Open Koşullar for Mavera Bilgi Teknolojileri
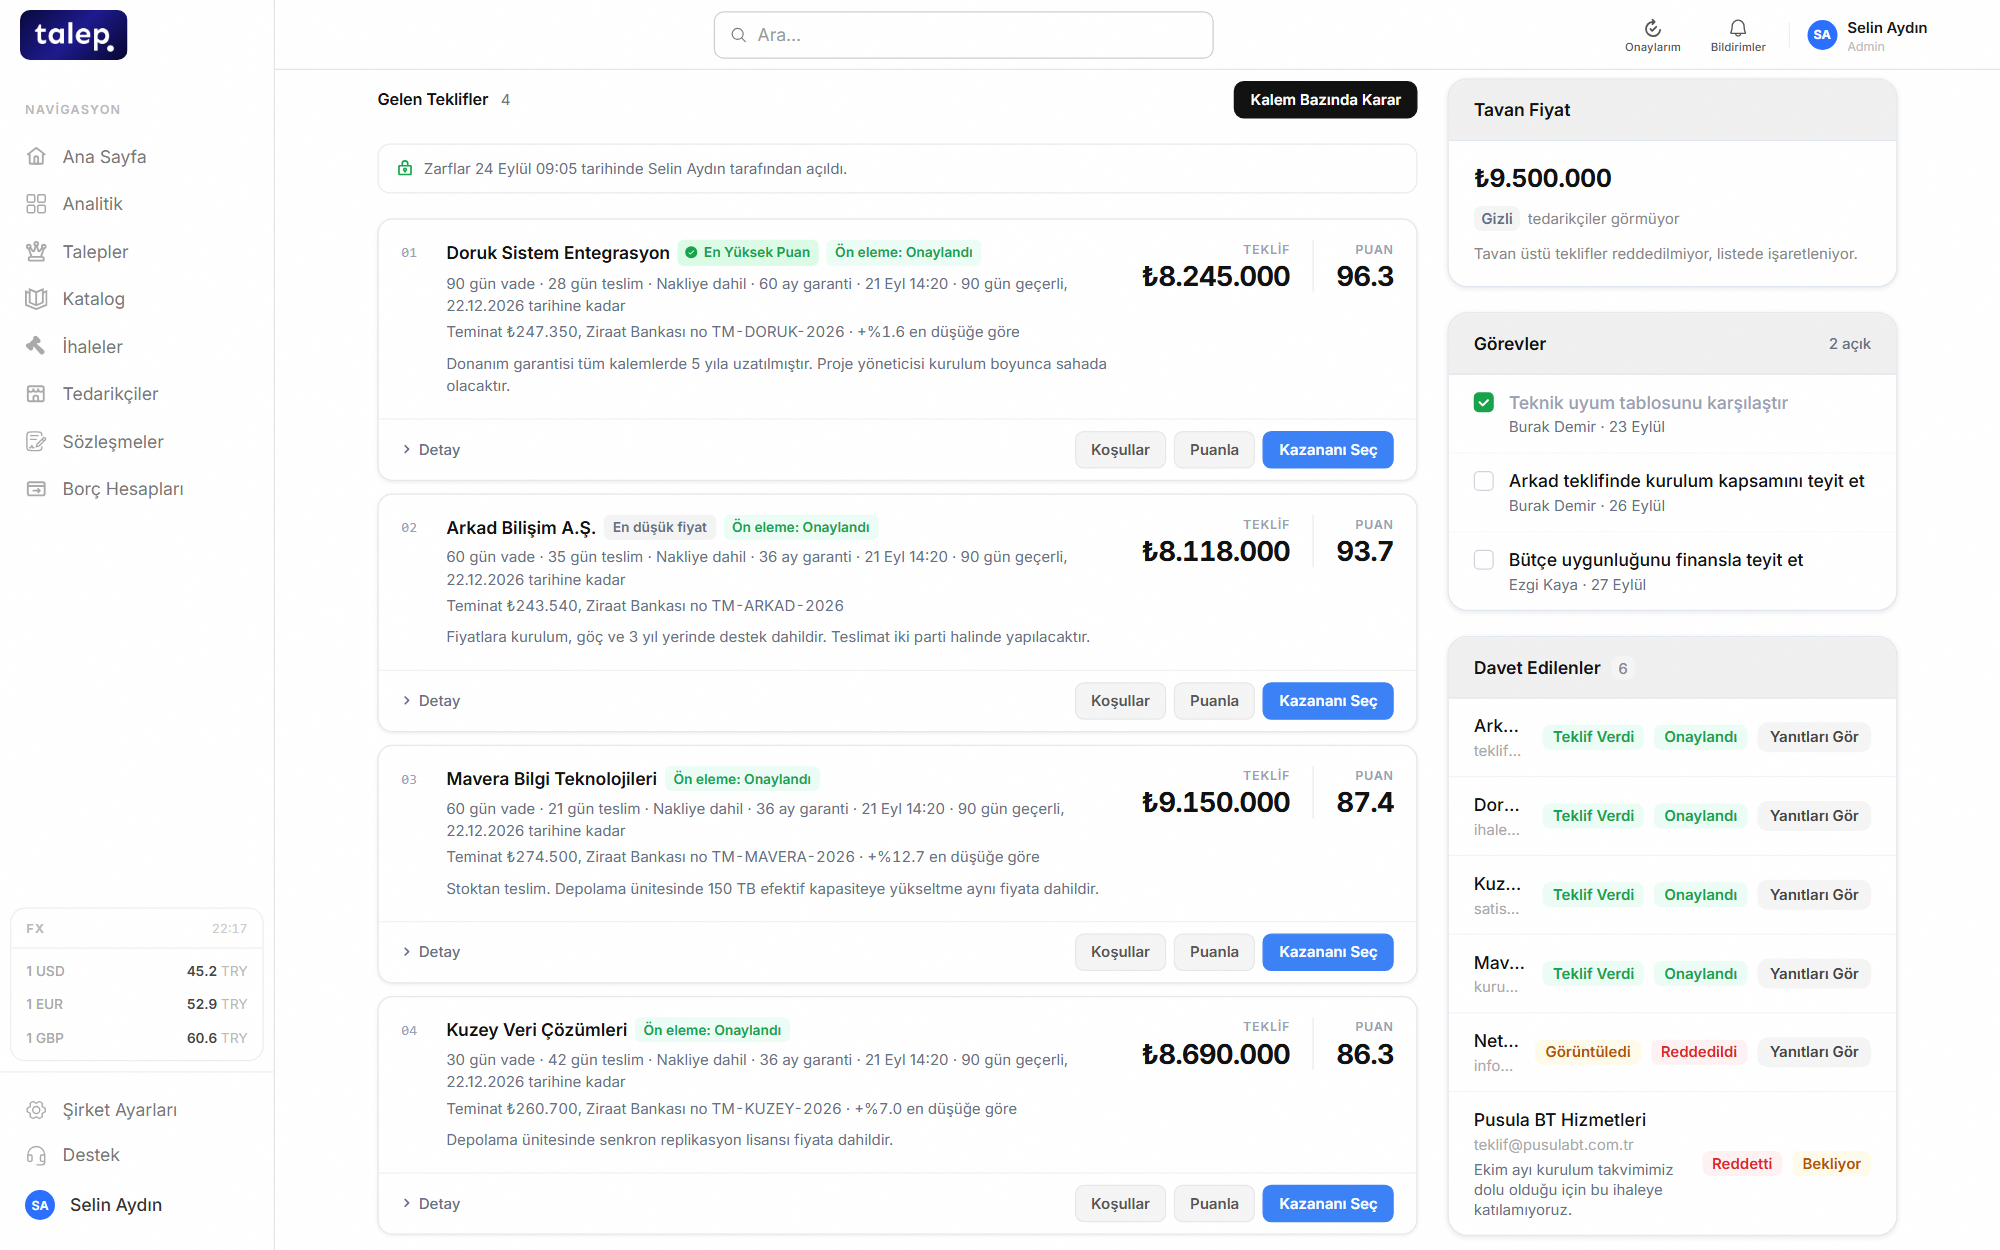The width and height of the screenshot is (2000, 1250). [1120, 952]
